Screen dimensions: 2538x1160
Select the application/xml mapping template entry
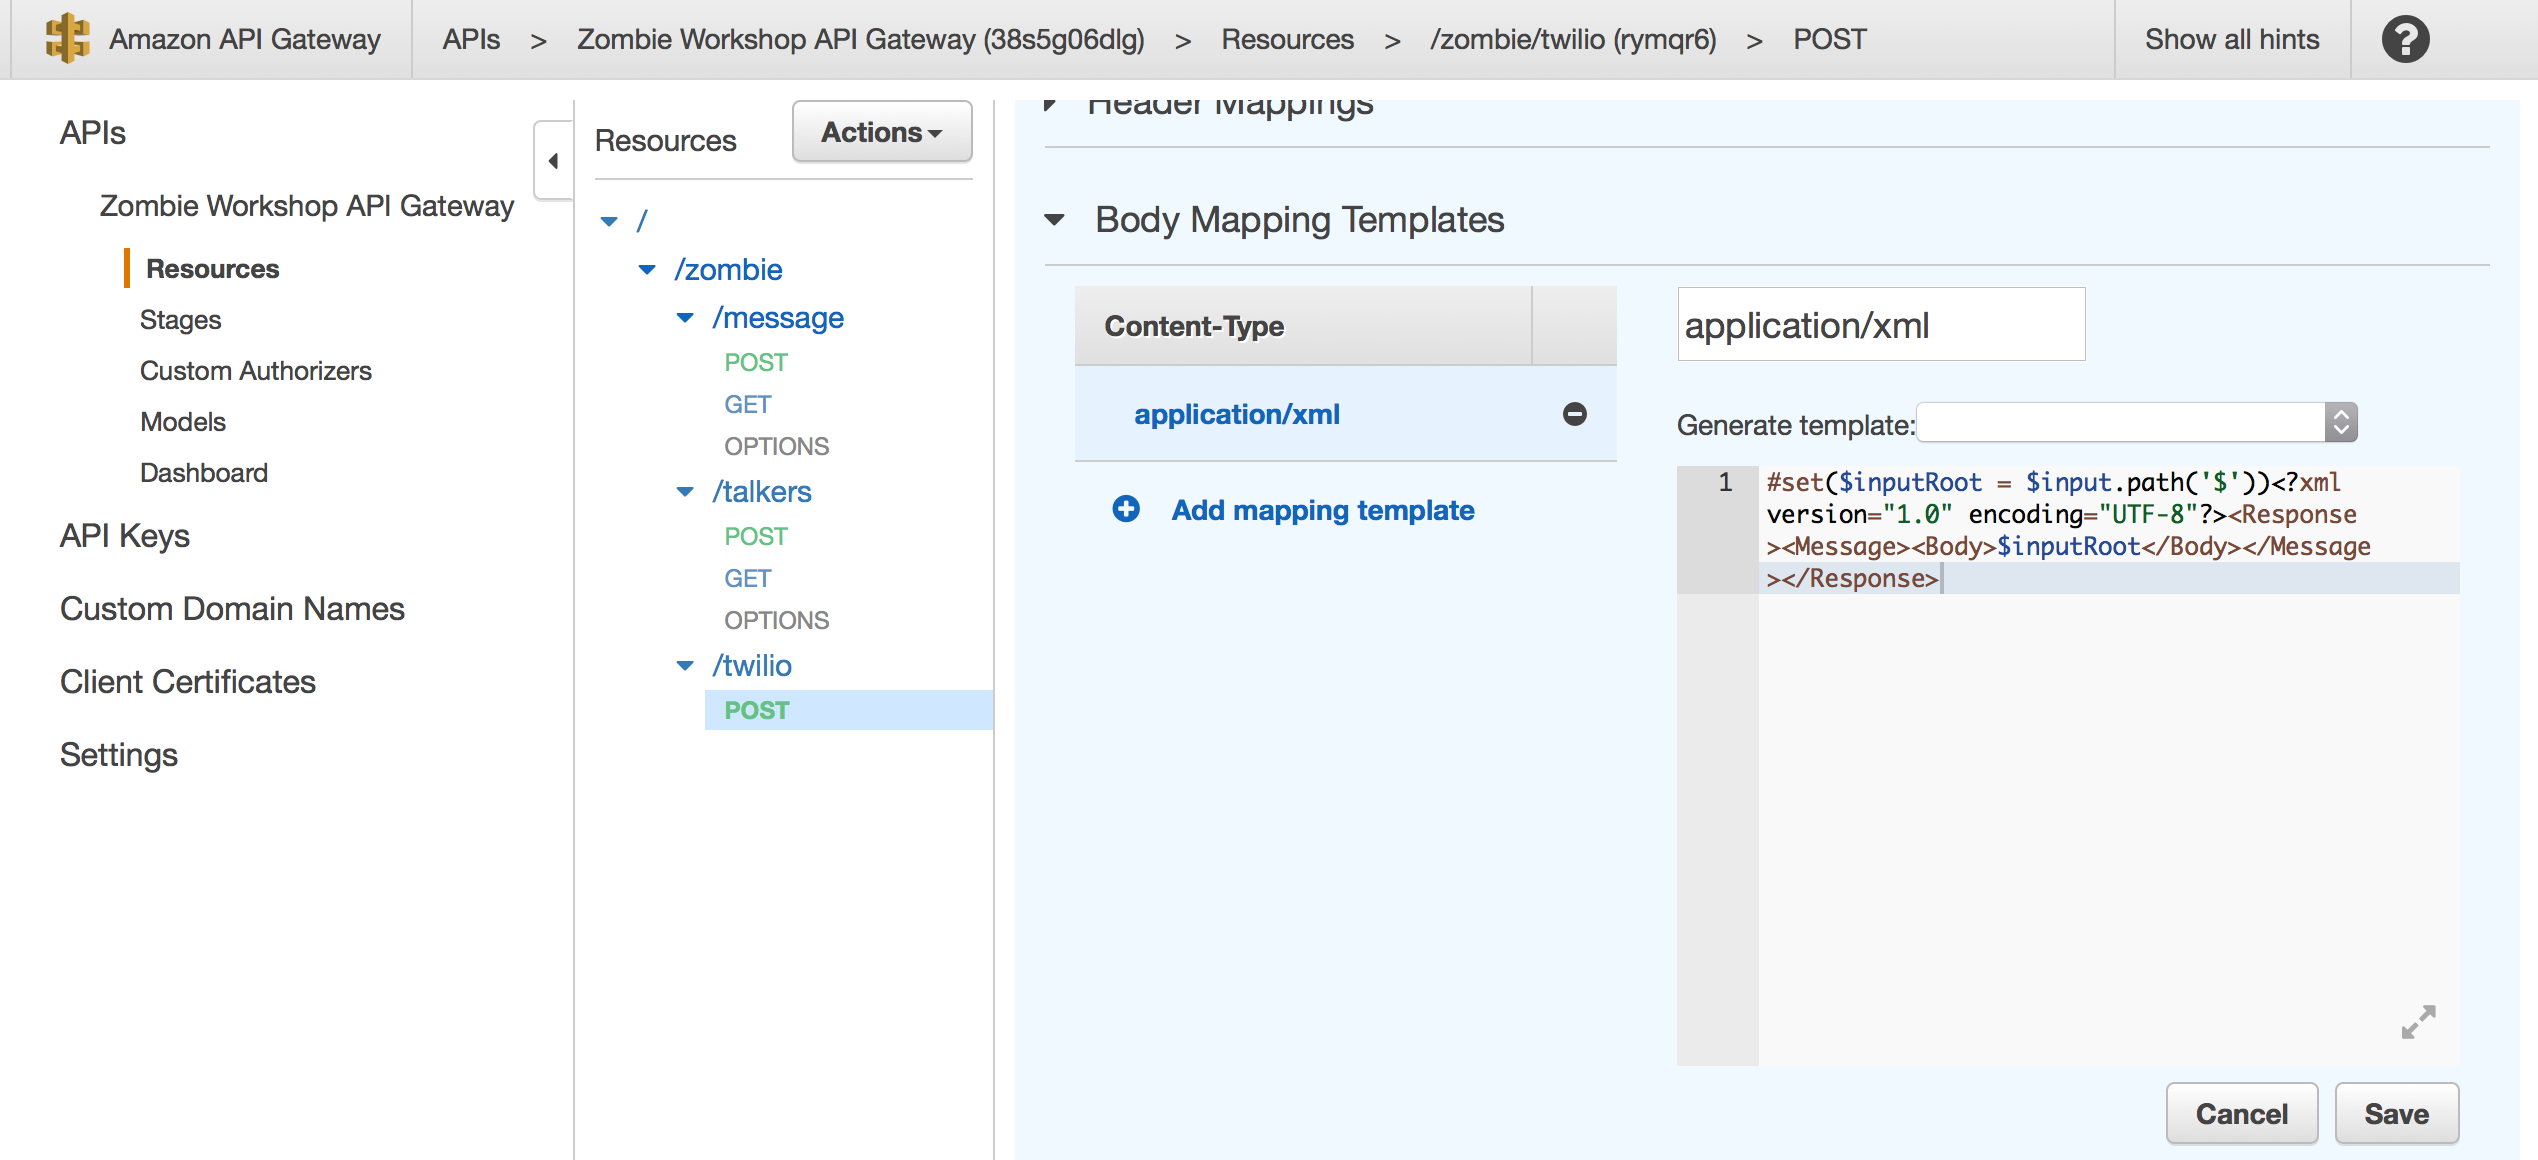point(1236,414)
